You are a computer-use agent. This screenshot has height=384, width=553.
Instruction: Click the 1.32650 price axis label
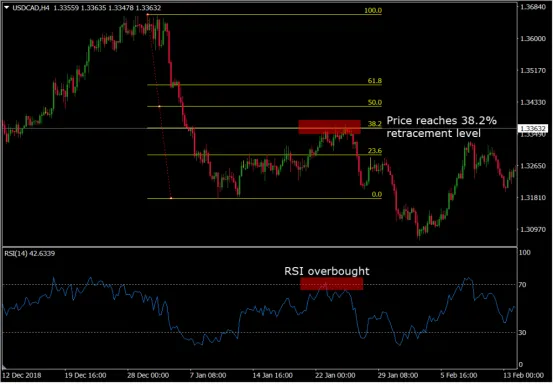[x=533, y=166]
